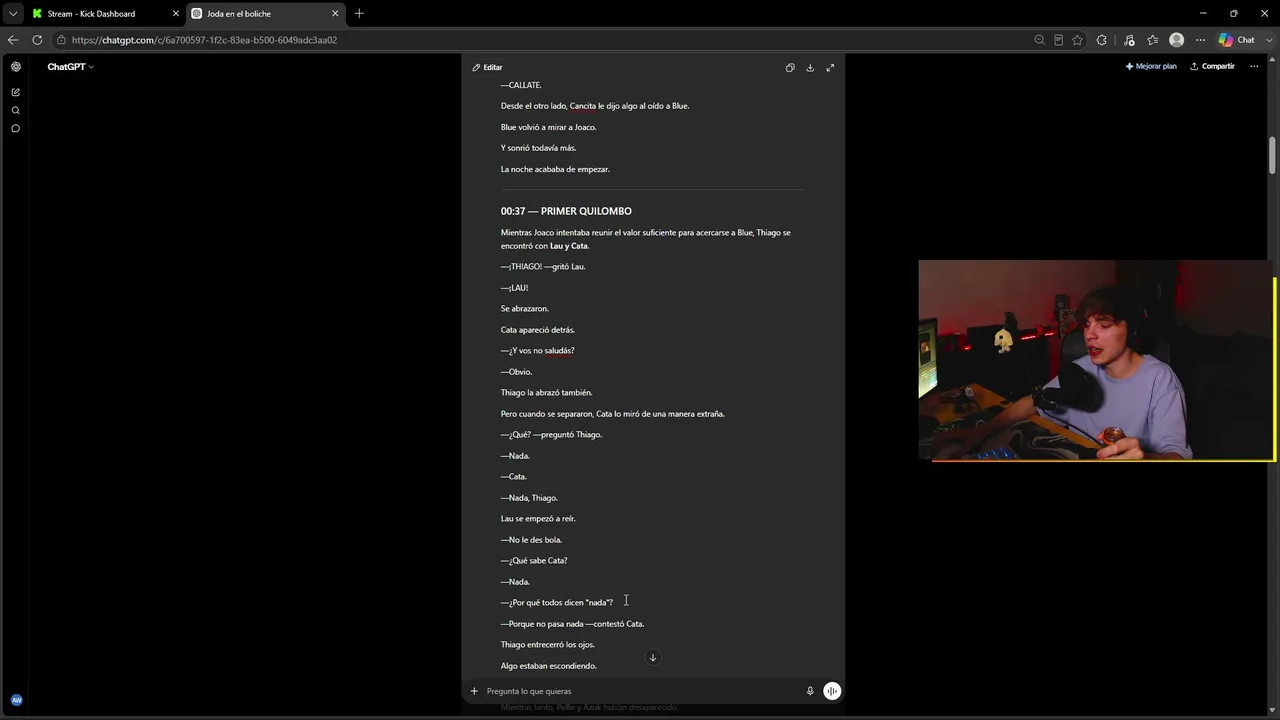Open the chats bubble icon in sidebar
Viewport: 1280px width, 720px height.
pos(16,128)
